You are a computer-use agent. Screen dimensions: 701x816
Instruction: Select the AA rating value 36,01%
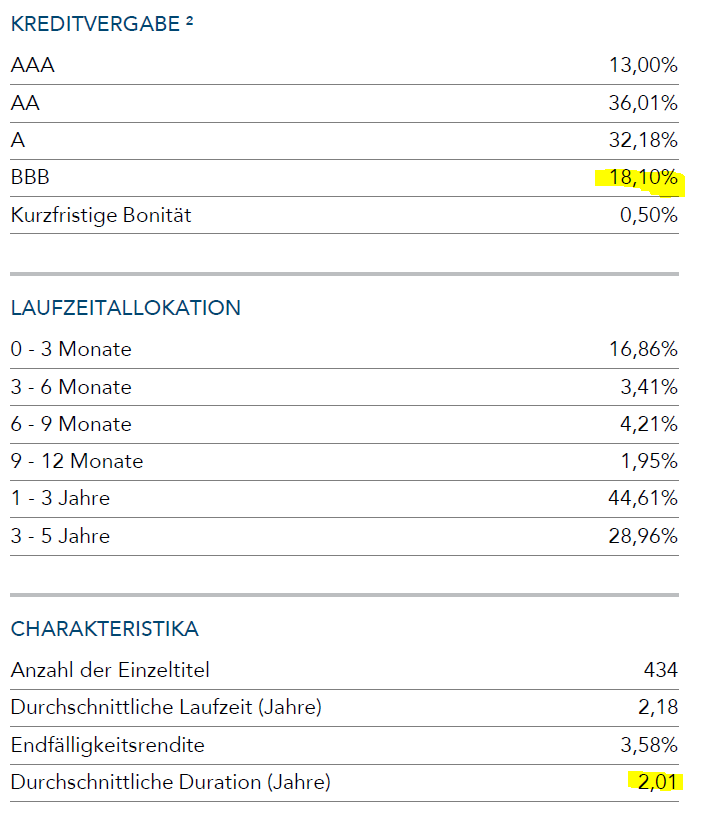click(x=643, y=103)
